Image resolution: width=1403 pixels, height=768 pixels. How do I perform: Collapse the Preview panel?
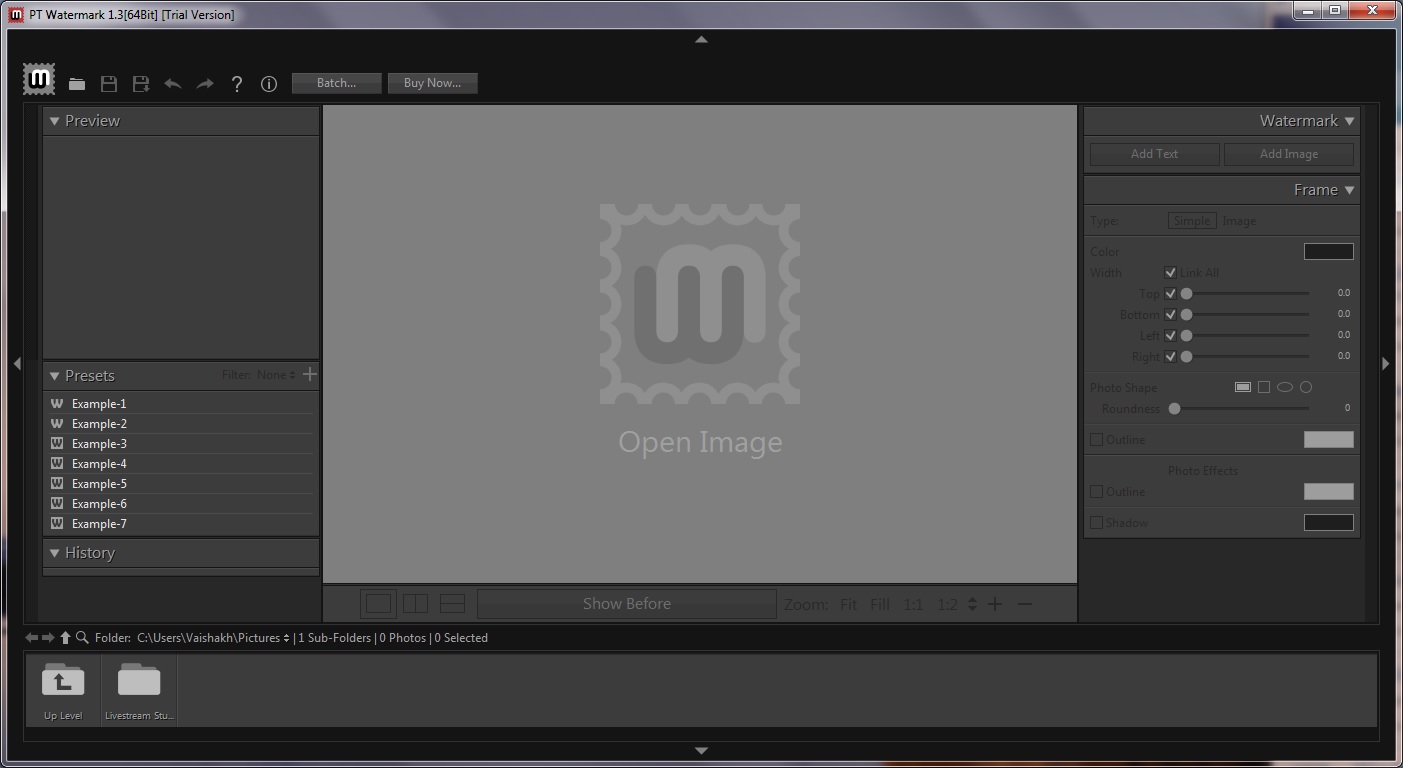point(54,121)
